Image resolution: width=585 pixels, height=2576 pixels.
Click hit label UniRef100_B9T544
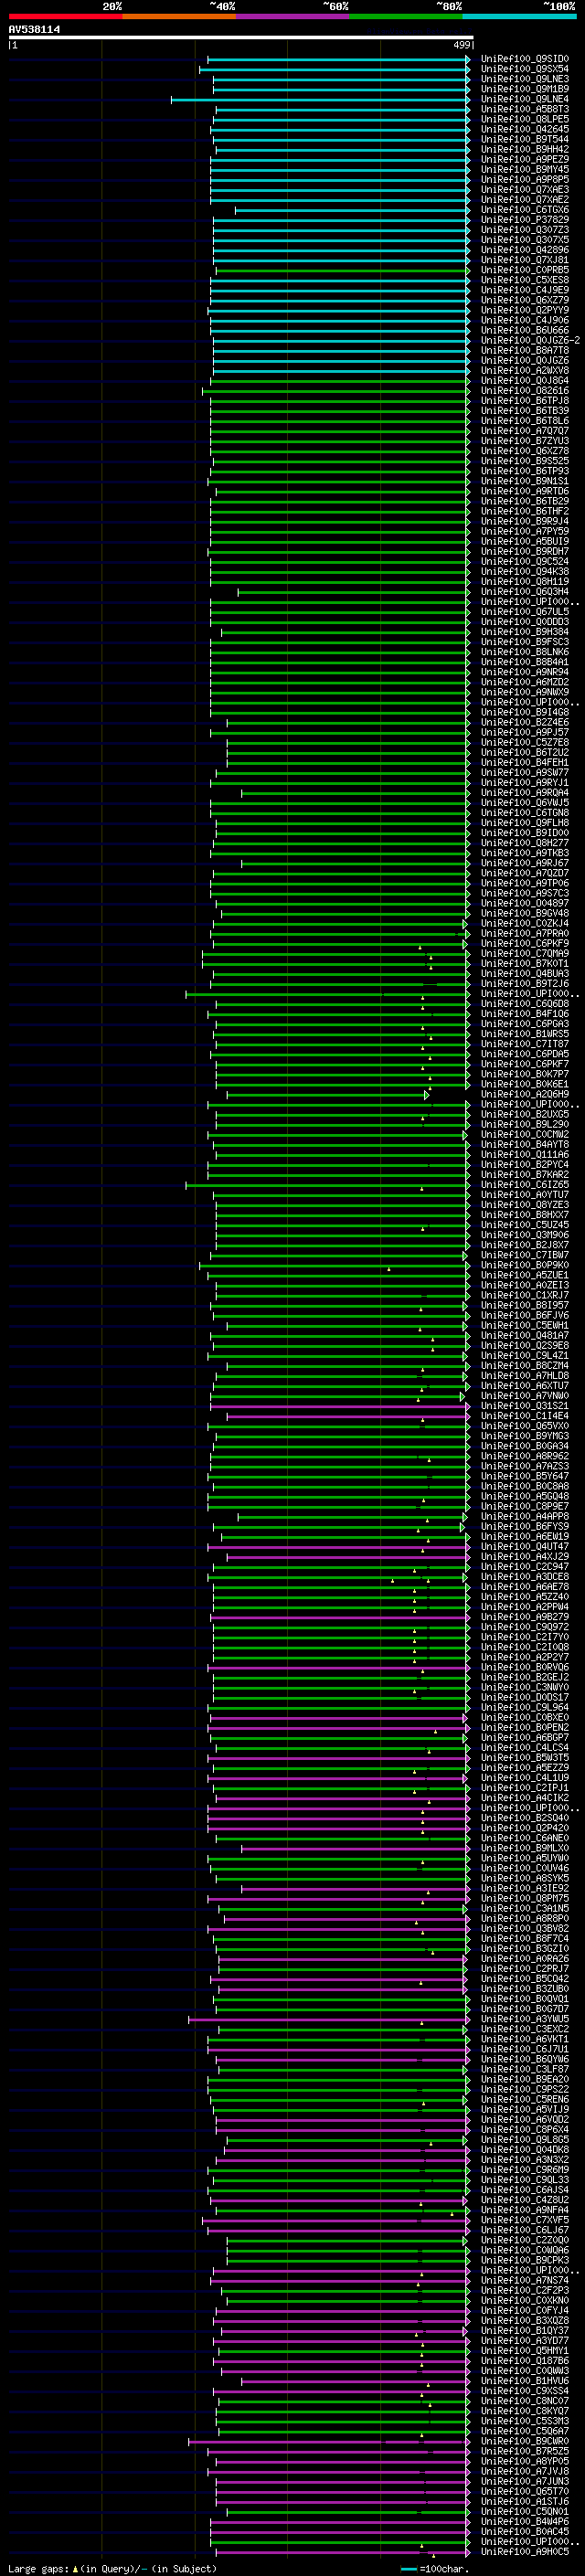[525, 139]
